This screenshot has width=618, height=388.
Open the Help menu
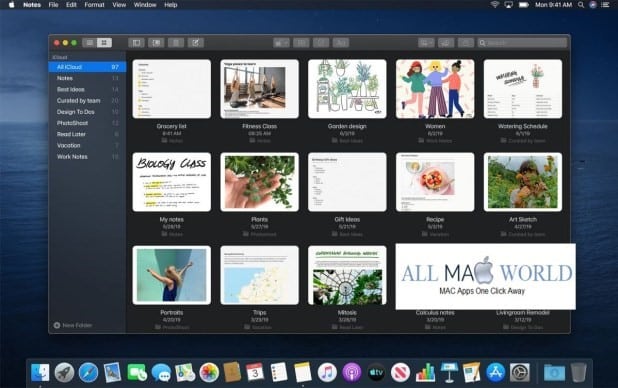171,5
